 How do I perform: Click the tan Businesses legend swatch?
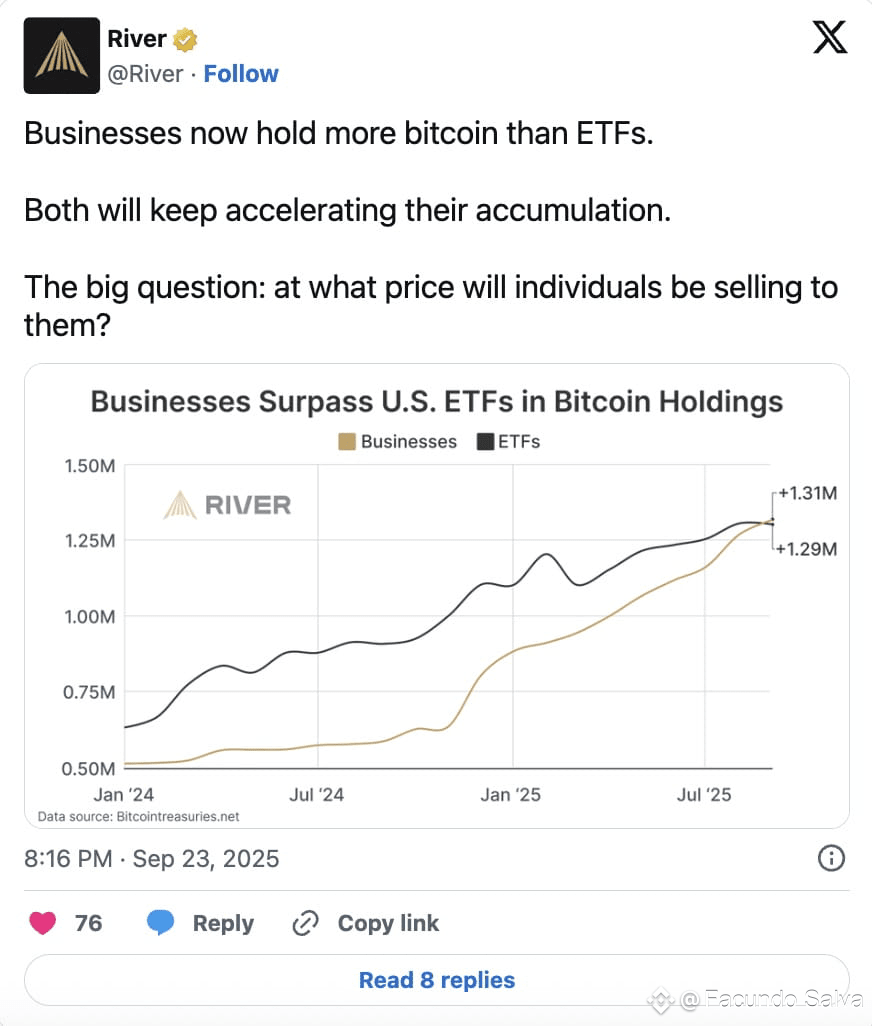click(x=347, y=442)
